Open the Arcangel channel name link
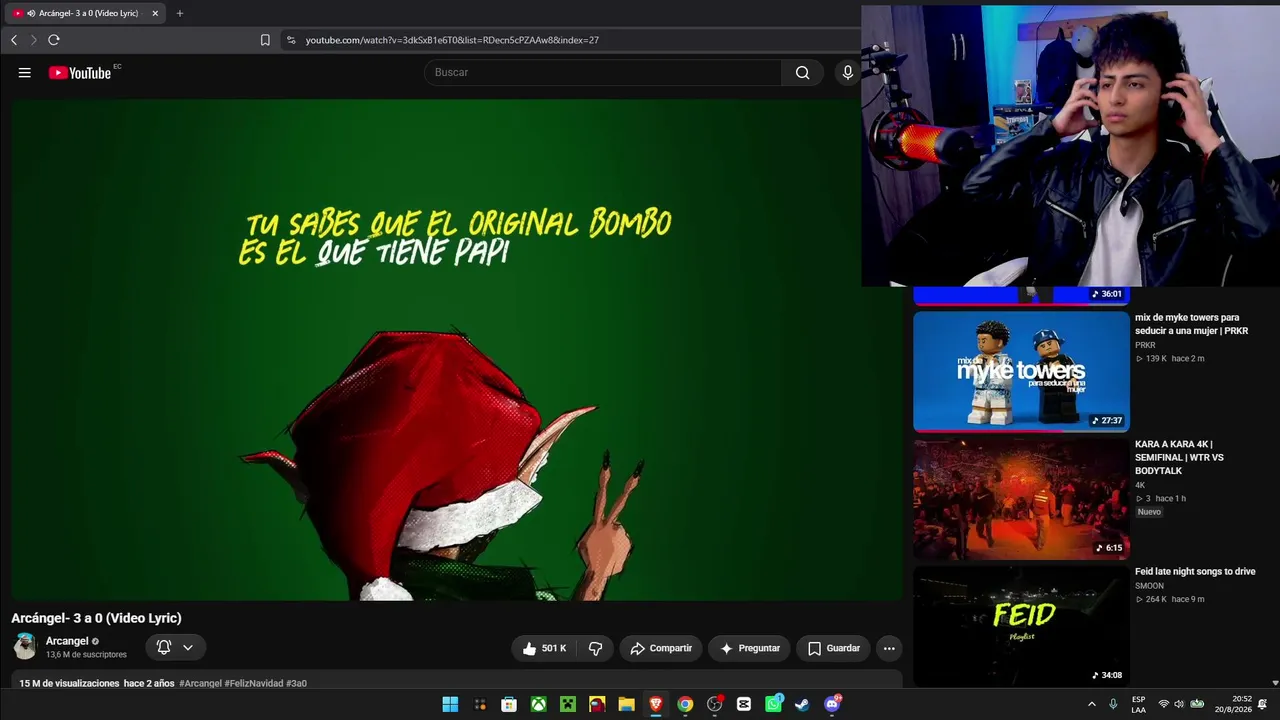 [67, 641]
